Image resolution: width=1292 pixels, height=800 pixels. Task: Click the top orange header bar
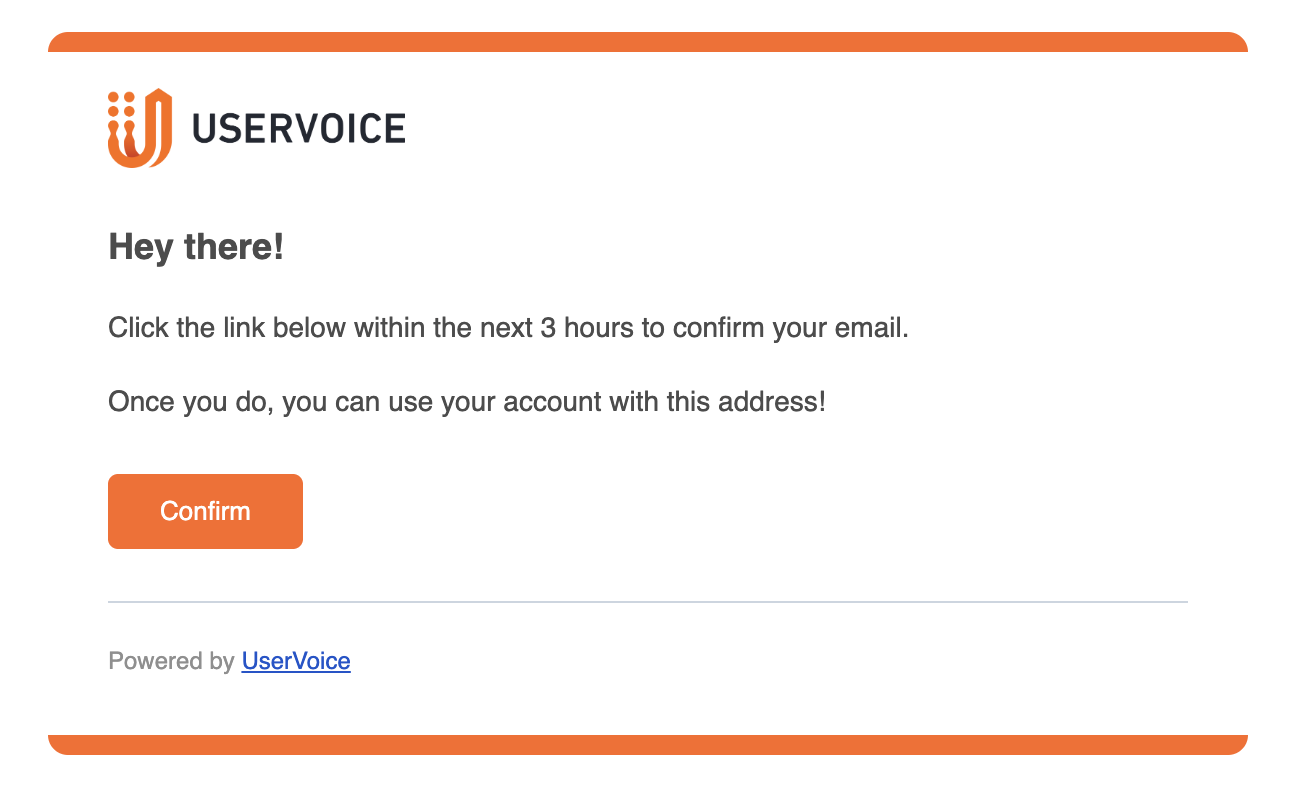(648, 42)
